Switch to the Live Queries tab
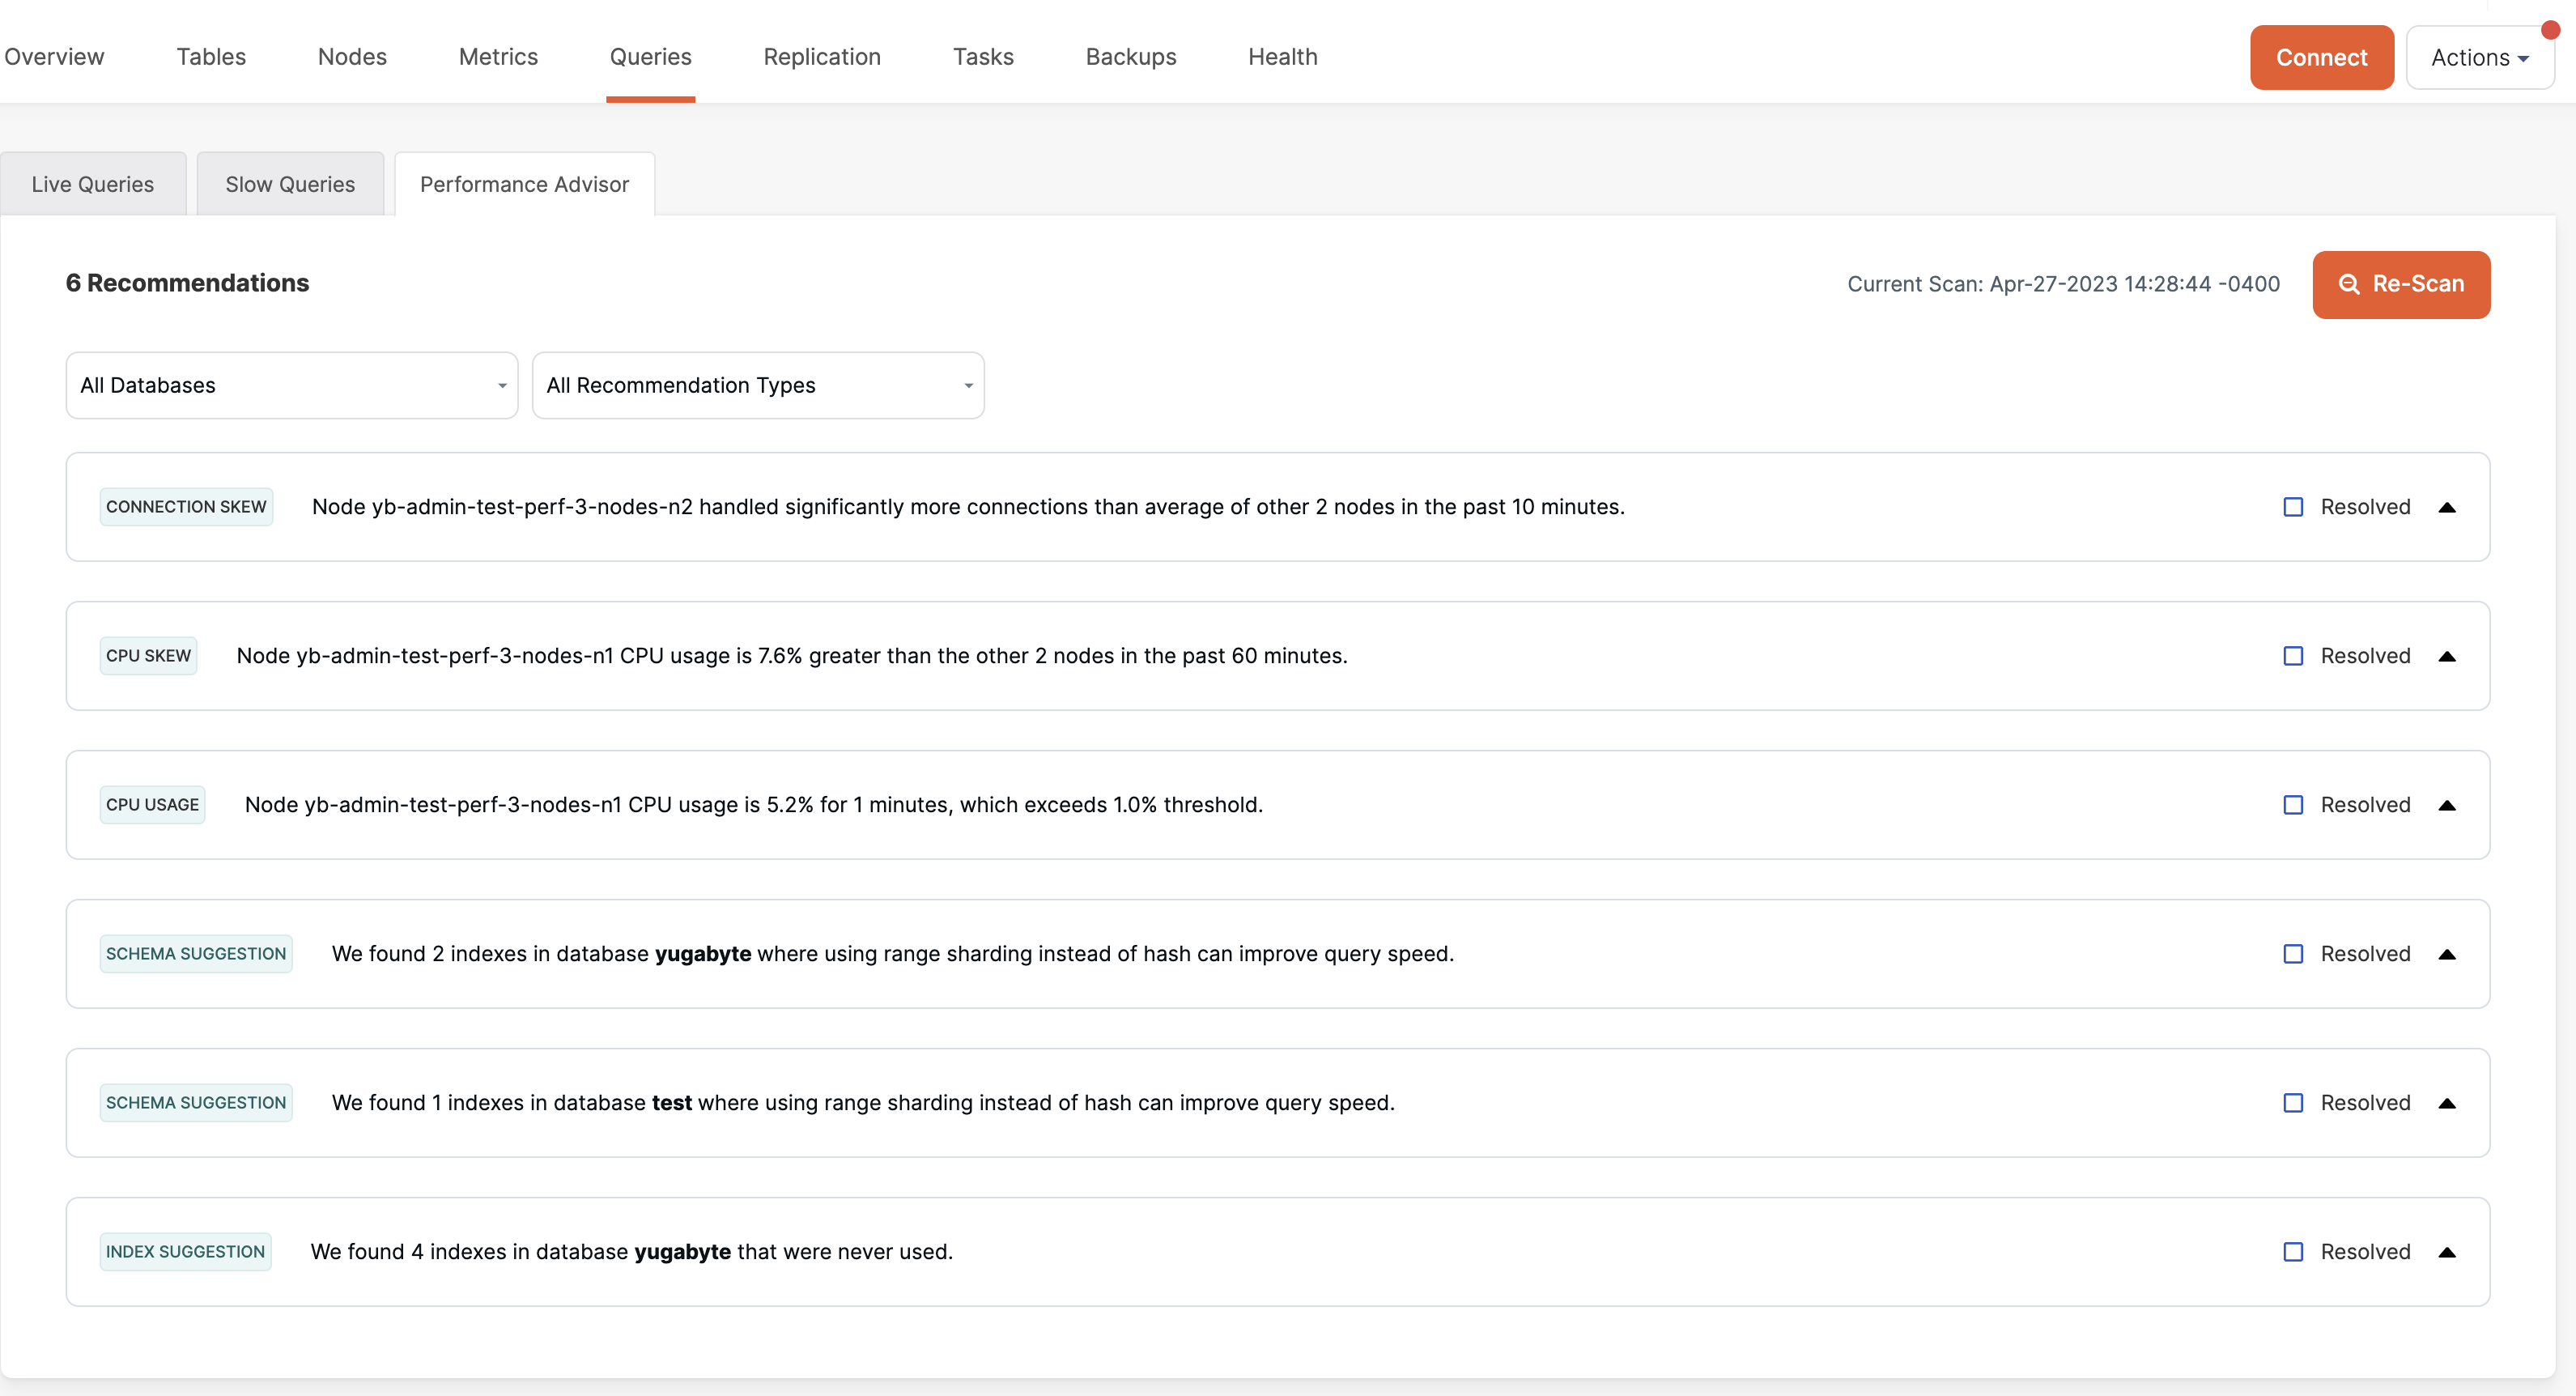The height and width of the screenshot is (1396, 2576). 92,183
